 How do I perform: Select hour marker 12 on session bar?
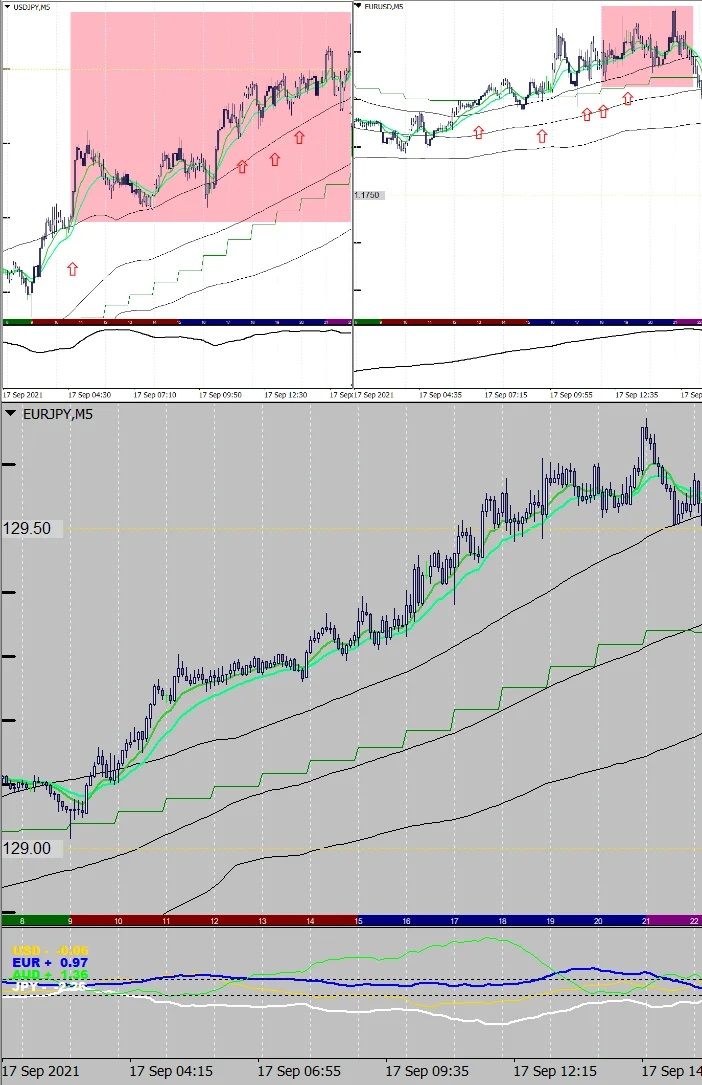coord(214,921)
